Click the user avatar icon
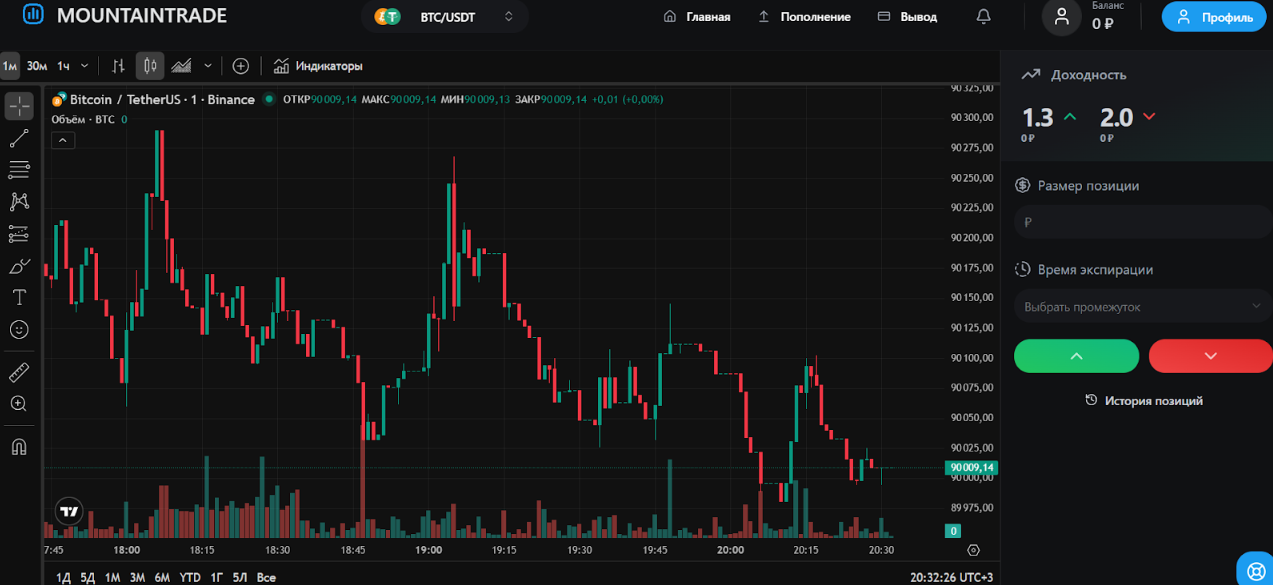The height and width of the screenshot is (585, 1273). click(1062, 17)
